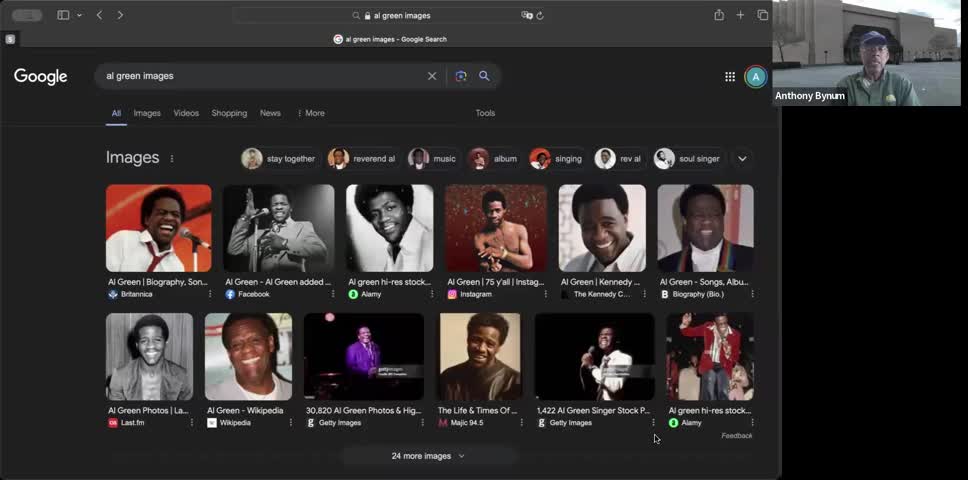Filter images by soul singer chip
The image size is (968, 480).
tap(689, 159)
